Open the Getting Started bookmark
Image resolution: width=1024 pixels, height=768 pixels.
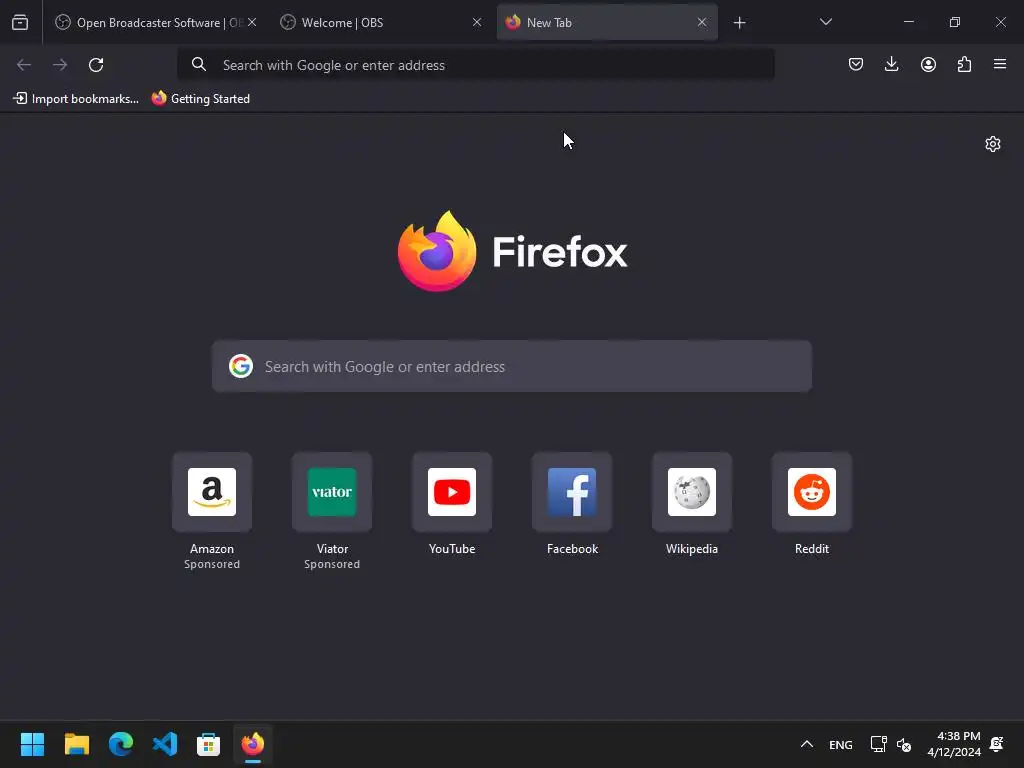point(200,99)
